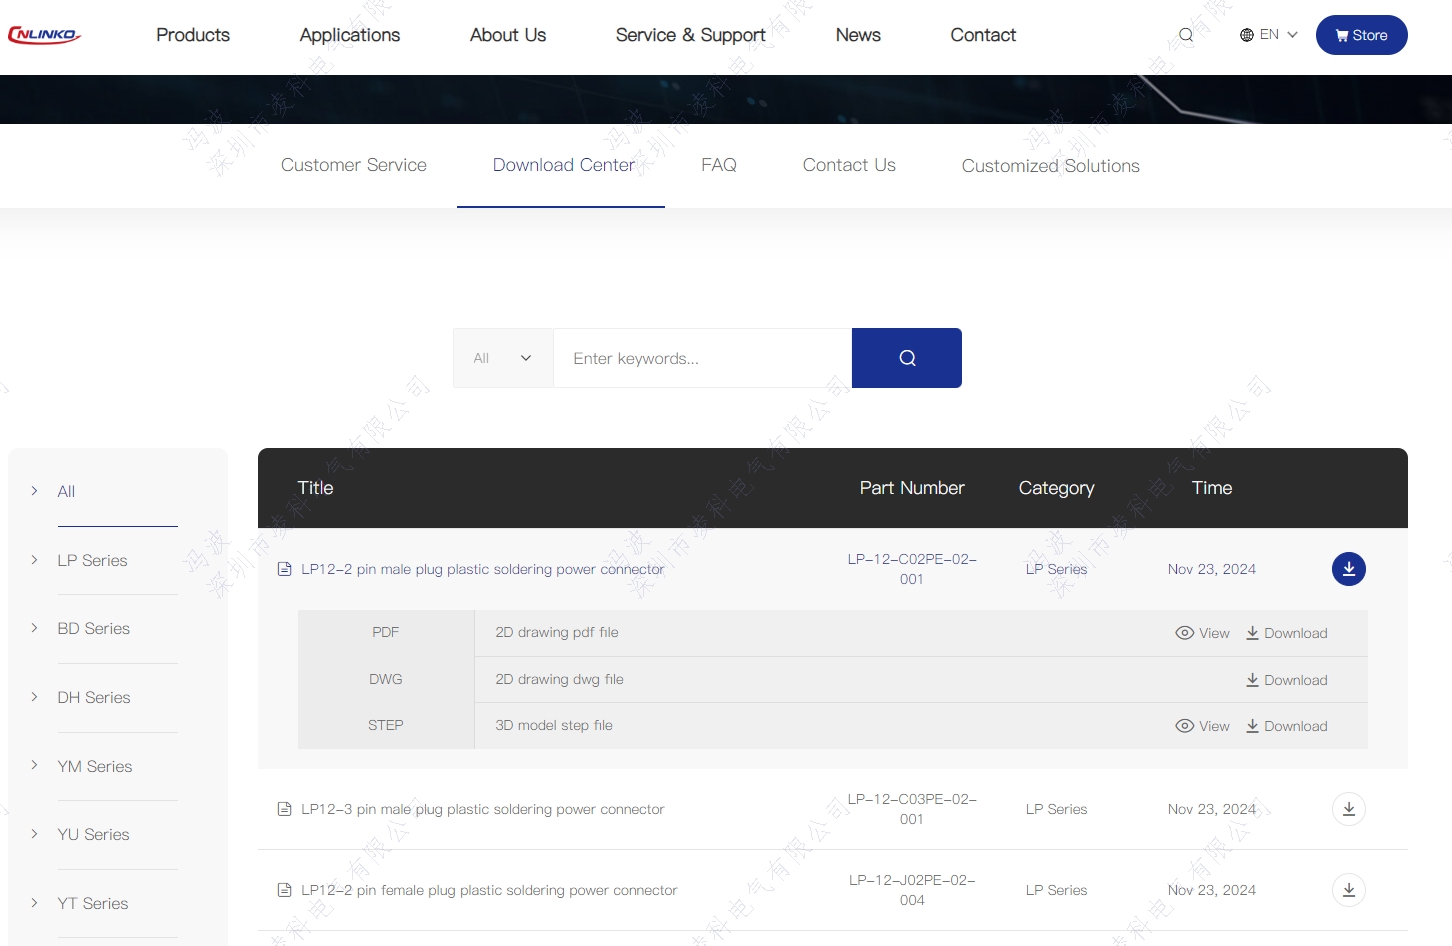Expand the YT Series chevron
This screenshot has width=1452, height=946.
(34, 903)
